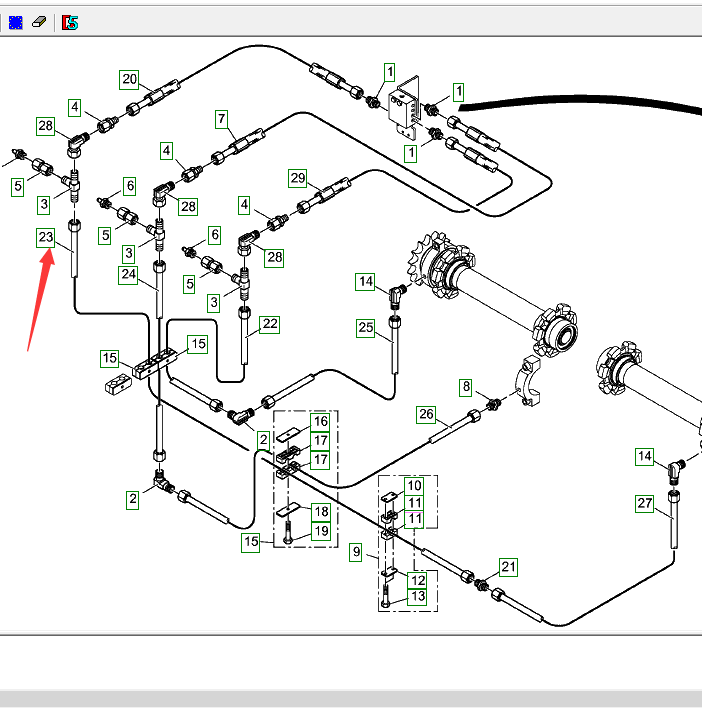
Task: Click assembly callout 9
Action: point(357,551)
